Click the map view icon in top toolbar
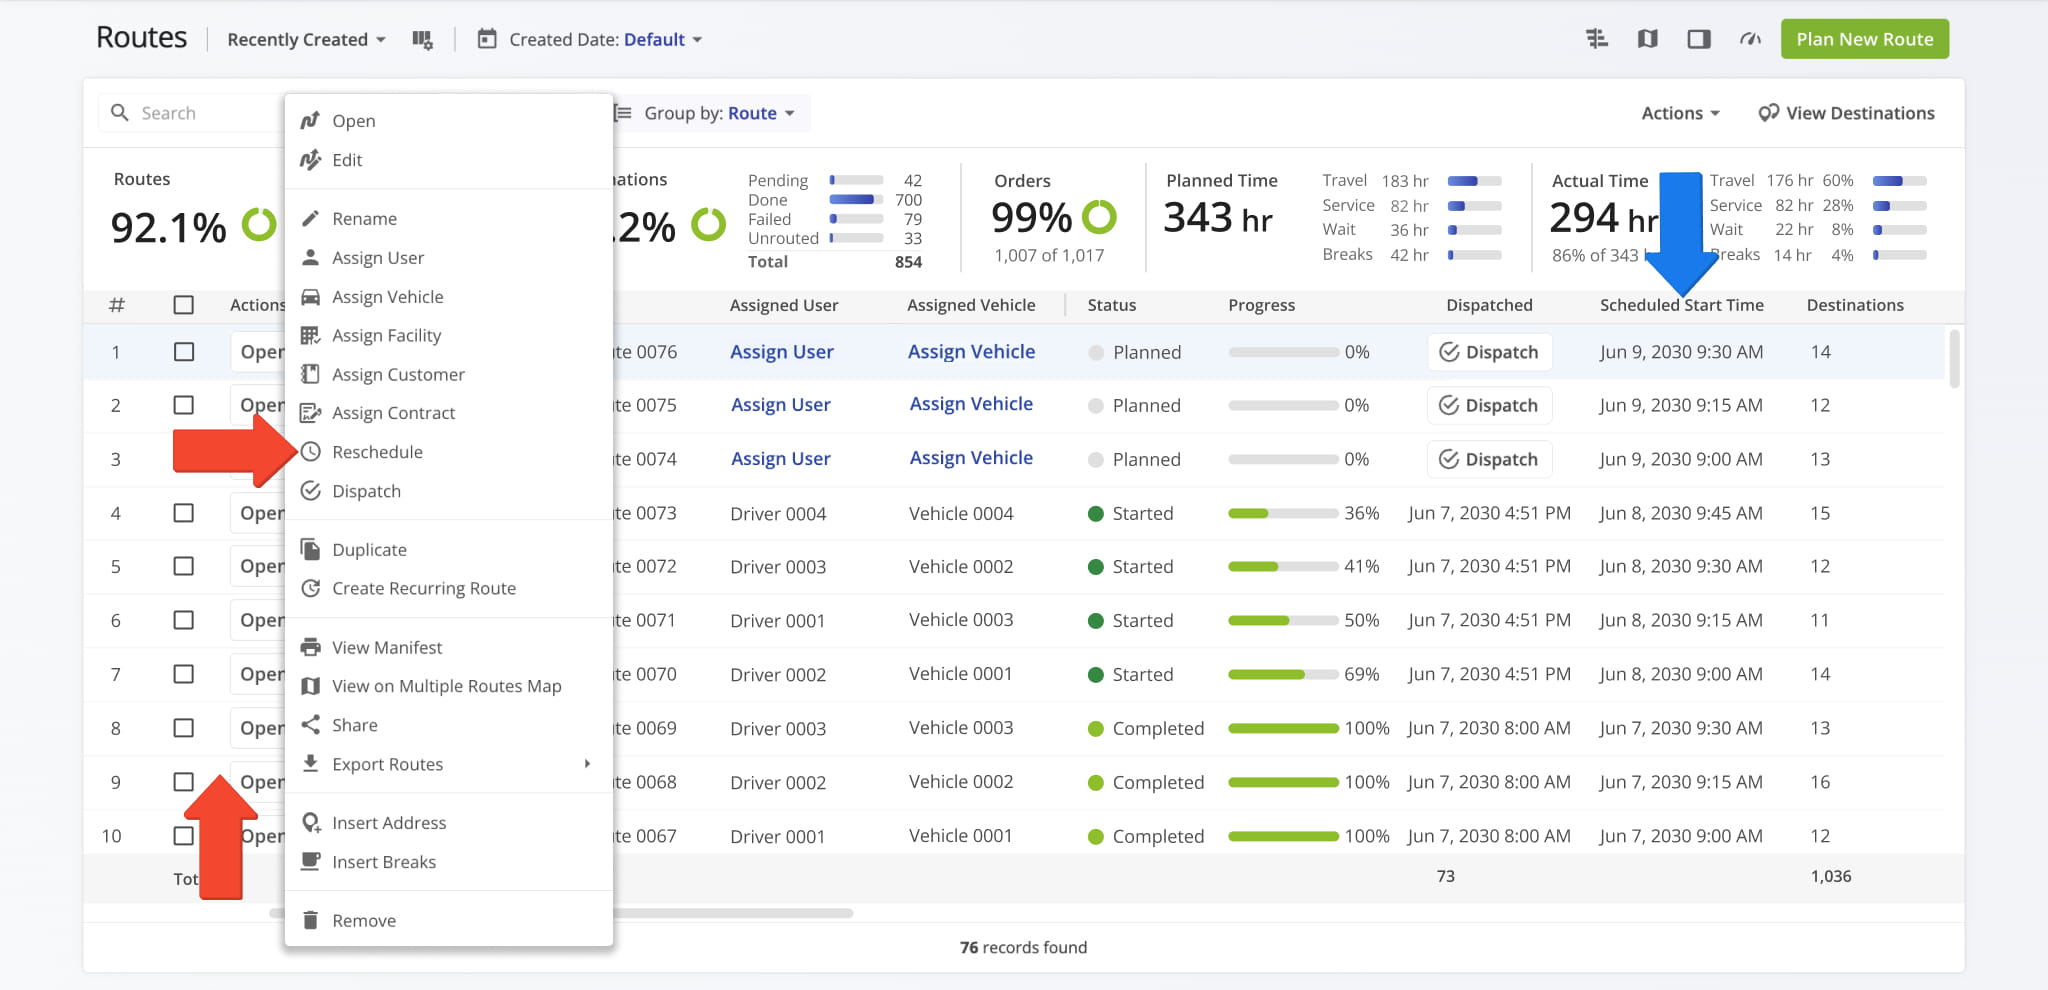Image resolution: width=2048 pixels, height=990 pixels. coord(1647,39)
